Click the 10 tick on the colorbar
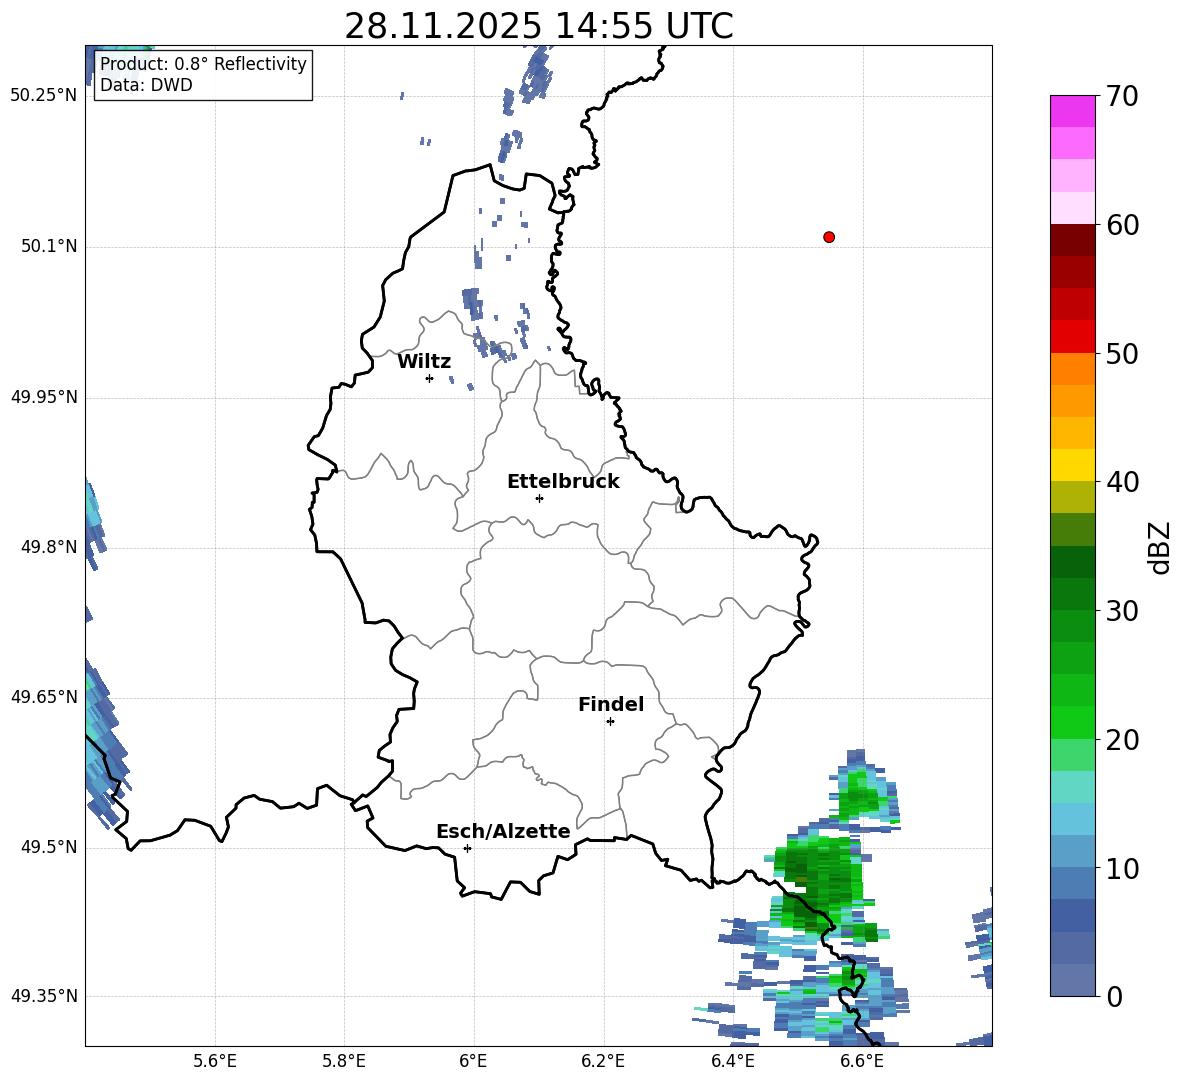Screen dimensions: 1184x1081 click(x=1122, y=868)
